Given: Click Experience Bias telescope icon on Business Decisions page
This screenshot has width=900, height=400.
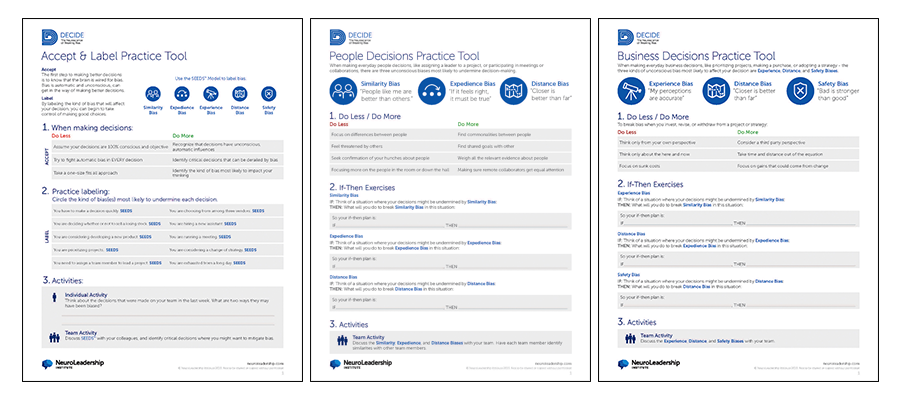Looking at the screenshot, I should pos(631,91).
